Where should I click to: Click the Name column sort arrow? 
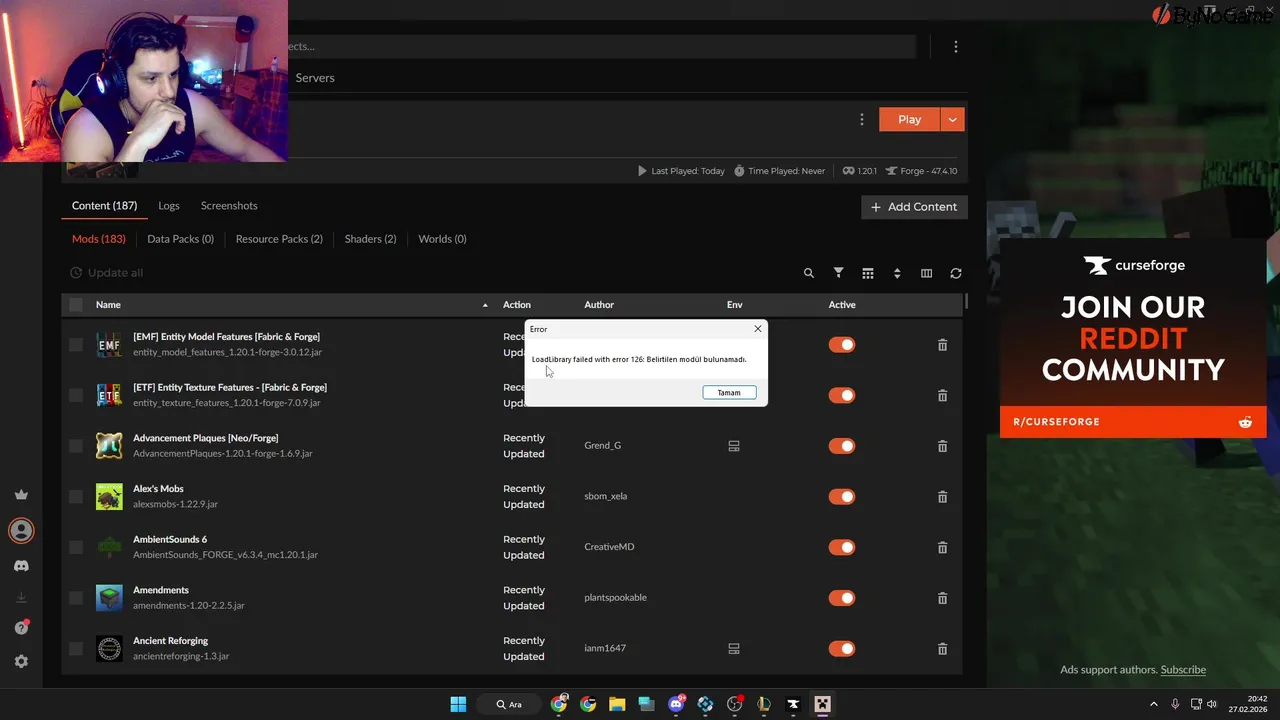(x=485, y=305)
